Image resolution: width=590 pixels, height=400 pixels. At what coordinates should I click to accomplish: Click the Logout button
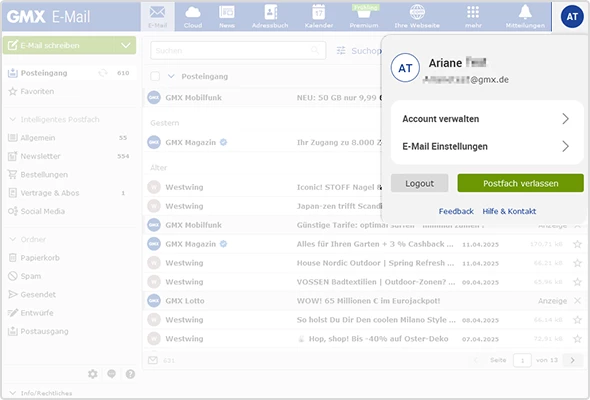(x=420, y=183)
